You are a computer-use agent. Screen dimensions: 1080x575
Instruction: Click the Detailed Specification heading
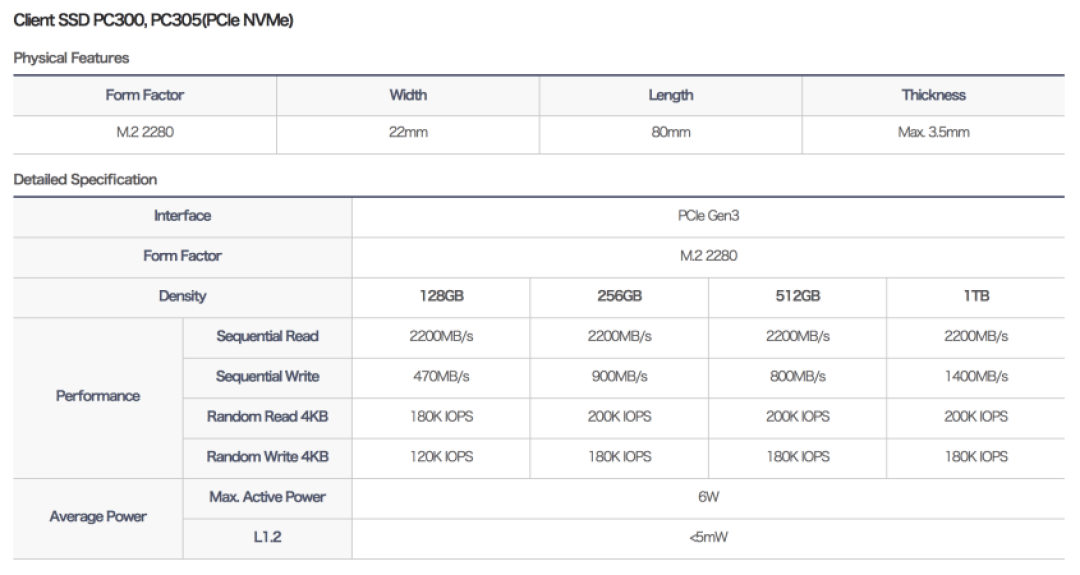85,180
